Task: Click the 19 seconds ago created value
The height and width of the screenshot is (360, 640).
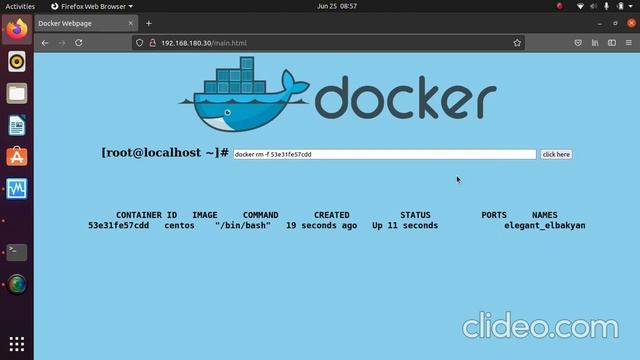Action: coord(321,225)
